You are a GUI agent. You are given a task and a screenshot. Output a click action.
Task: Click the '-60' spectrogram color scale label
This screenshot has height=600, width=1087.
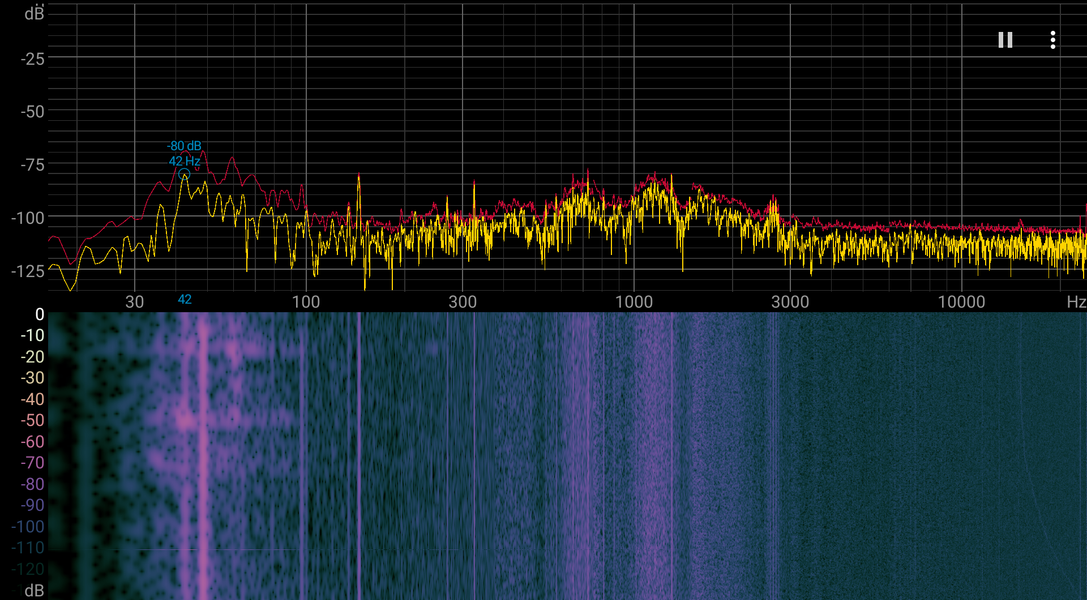[x=33, y=442]
